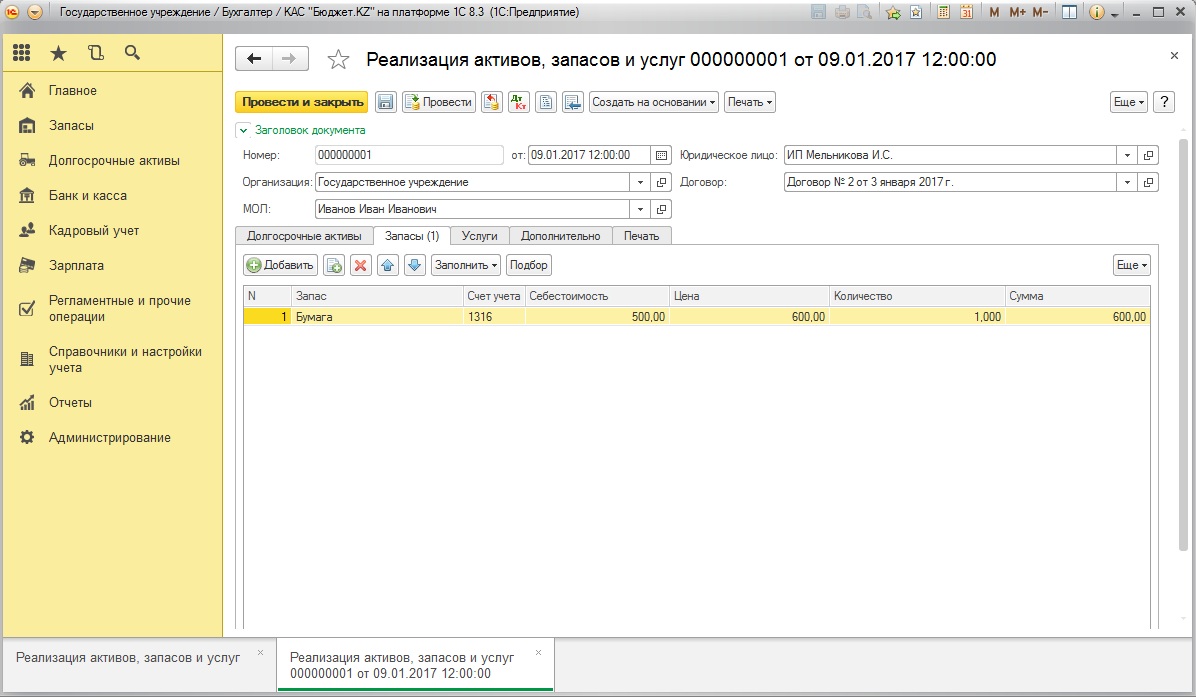The height and width of the screenshot is (697, 1196).
Task: Open the Печать tab
Action: (x=641, y=236)
